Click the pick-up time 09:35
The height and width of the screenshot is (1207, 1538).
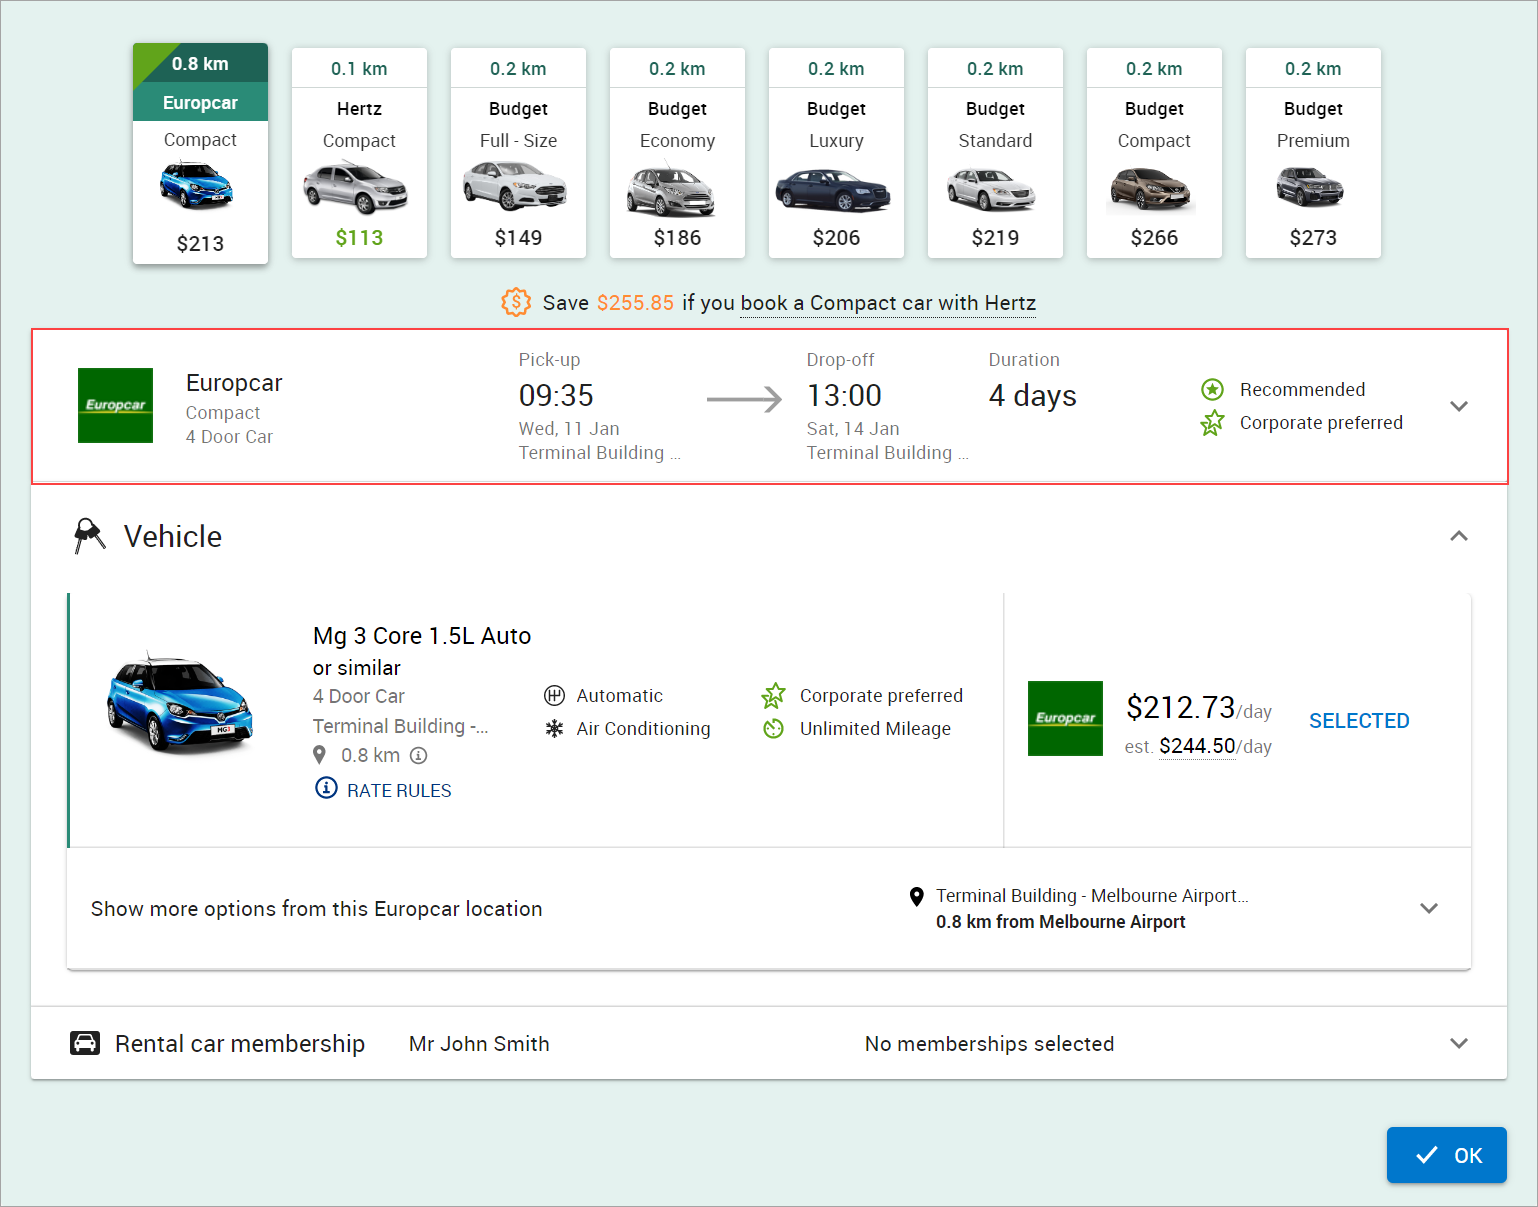coord(556,396)
